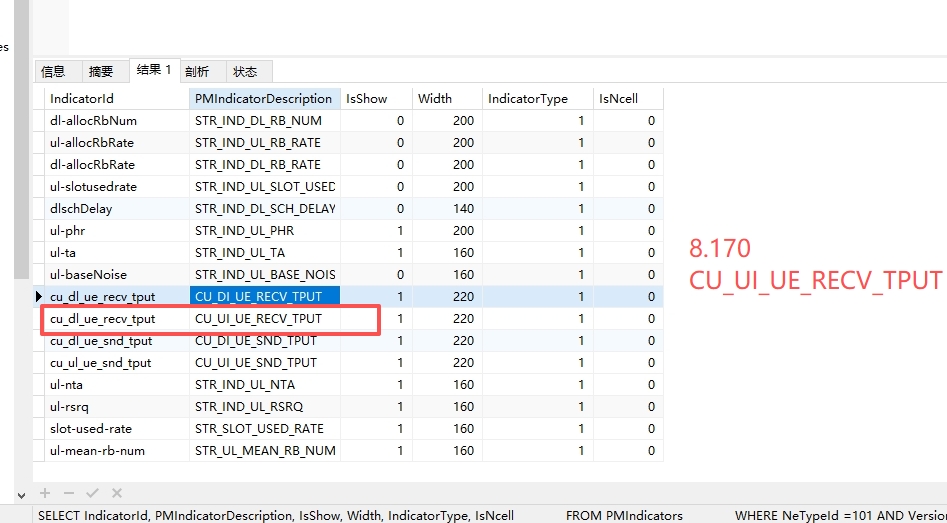Click the IsNcell column header
The height and width of the screenshot is (523, 947).
(618, 99)
